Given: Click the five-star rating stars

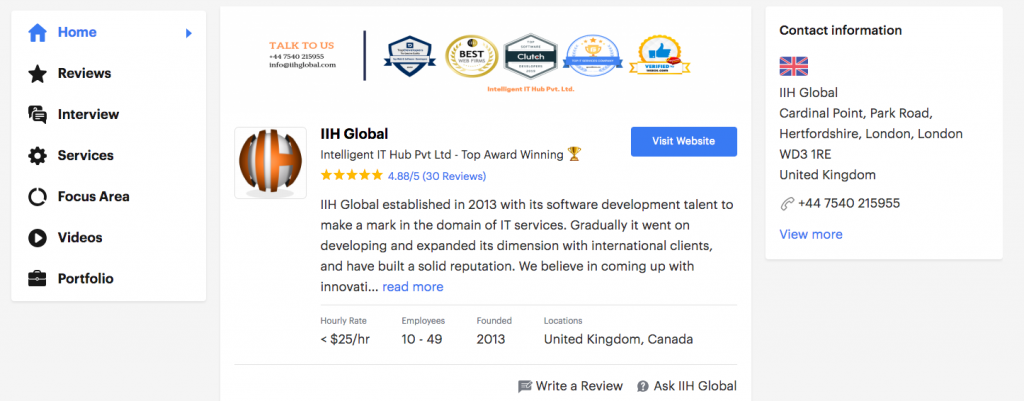Looking at the screenshot, I should click(x=352, y=175).
